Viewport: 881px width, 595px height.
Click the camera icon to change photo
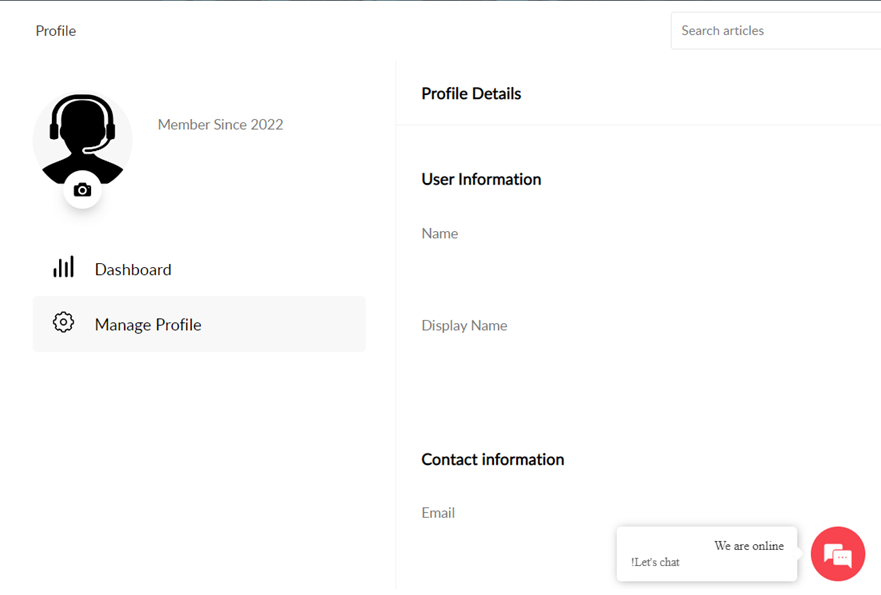click(82, 190)
